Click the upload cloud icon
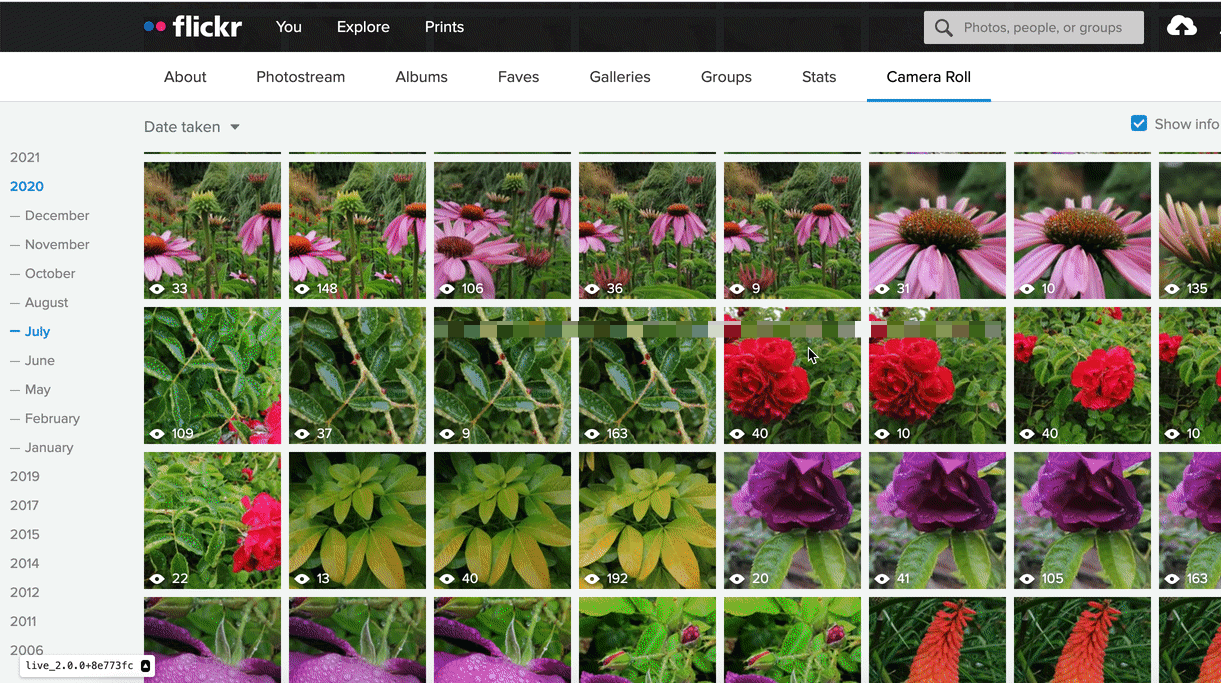1221x683 pixels. click(x=1182, y=27)
